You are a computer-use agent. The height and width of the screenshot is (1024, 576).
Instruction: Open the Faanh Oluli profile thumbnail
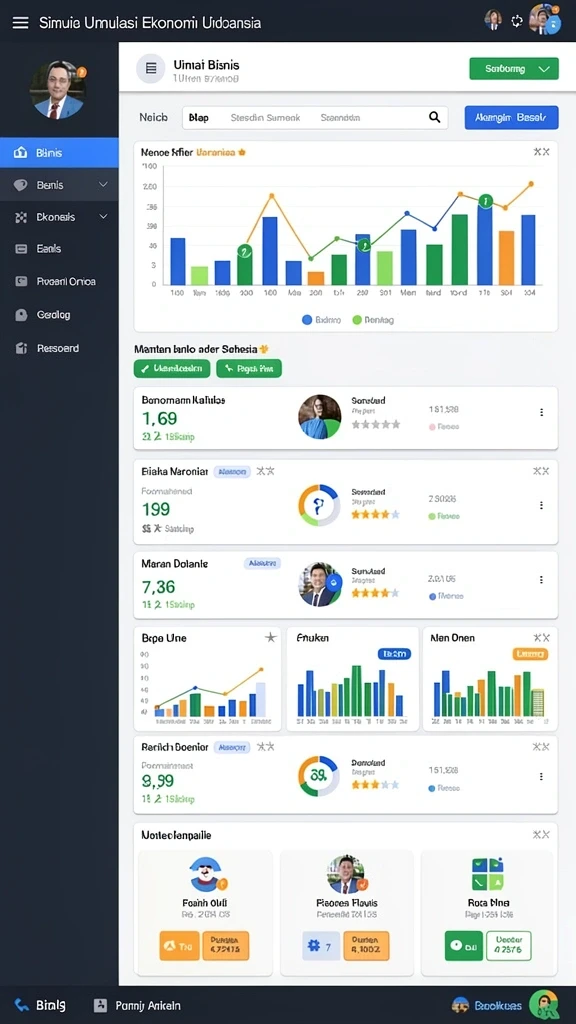206,874
